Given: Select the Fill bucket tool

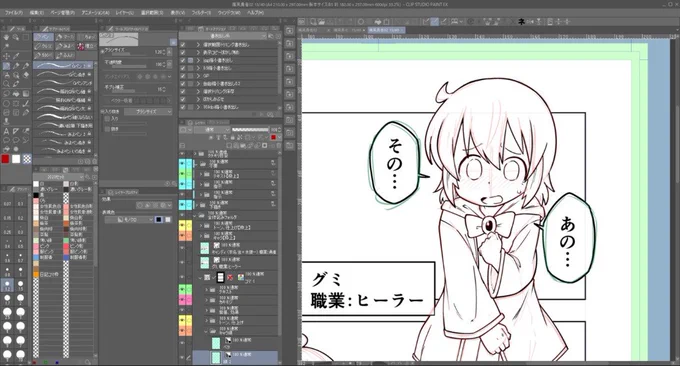Looking at the screenshot, I should point(16,93).
